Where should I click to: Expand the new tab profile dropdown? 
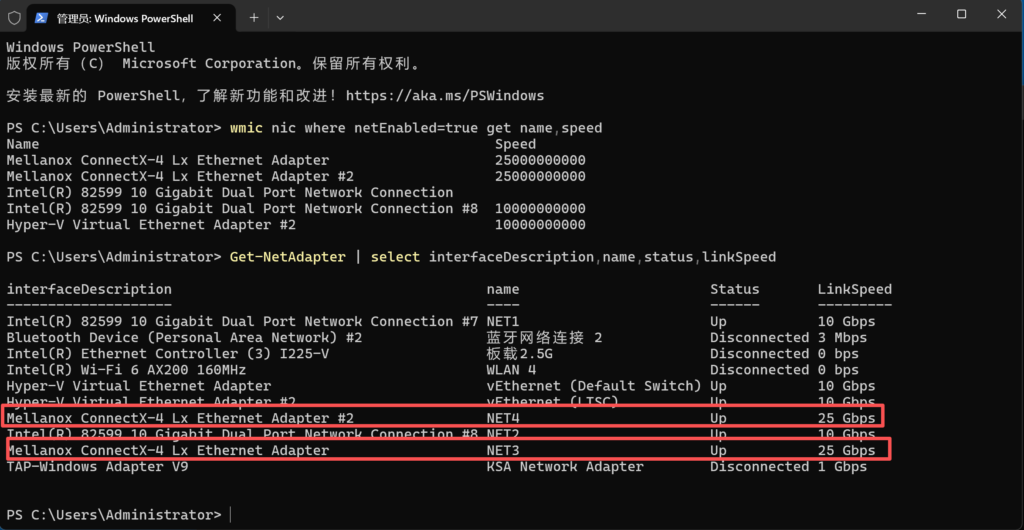[280, 17]
